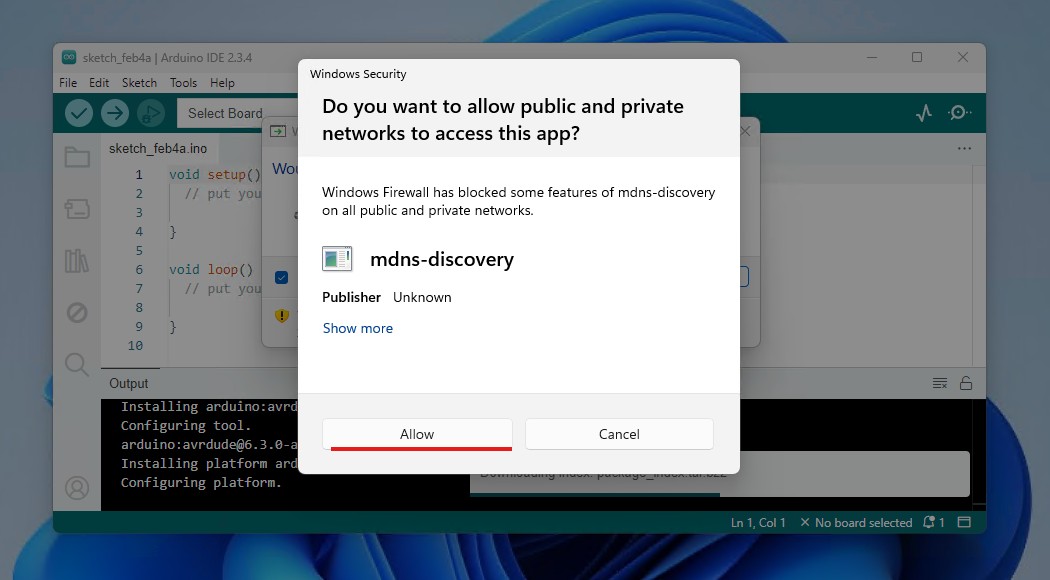The height and width of the screenshot is (580, 1050).
Task: Expand the Select Board dropdown
Action: click(225, 113)
